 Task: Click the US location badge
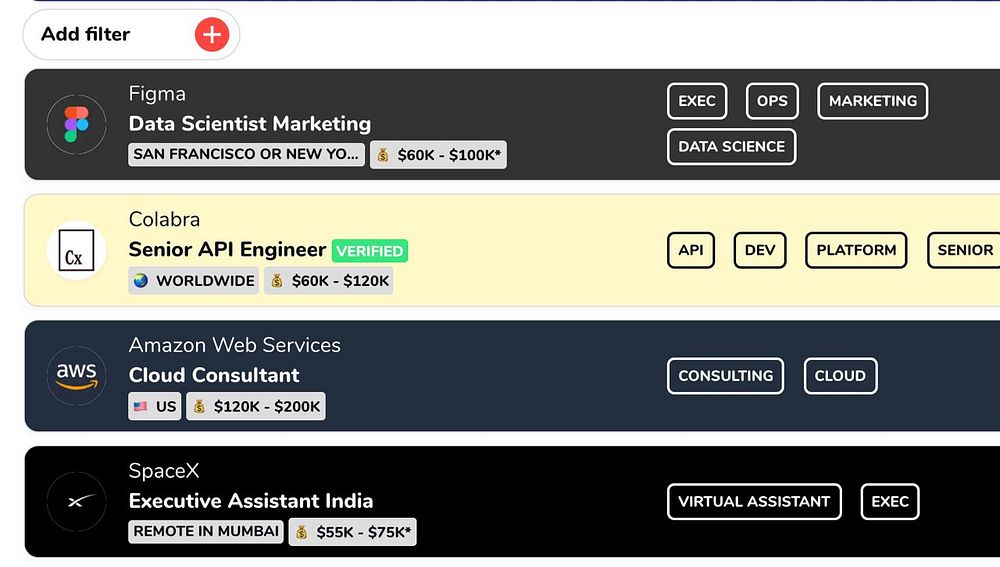coord(154,406)
